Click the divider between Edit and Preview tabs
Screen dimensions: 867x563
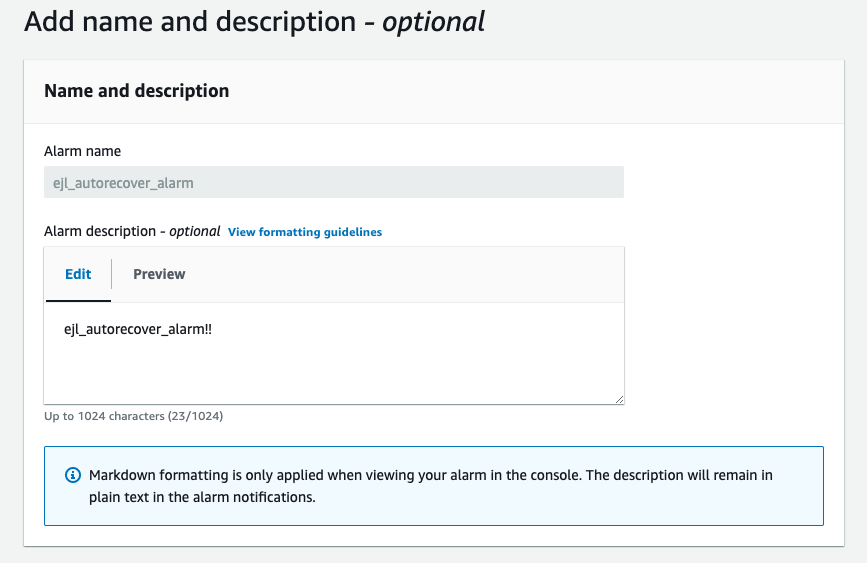111,274
